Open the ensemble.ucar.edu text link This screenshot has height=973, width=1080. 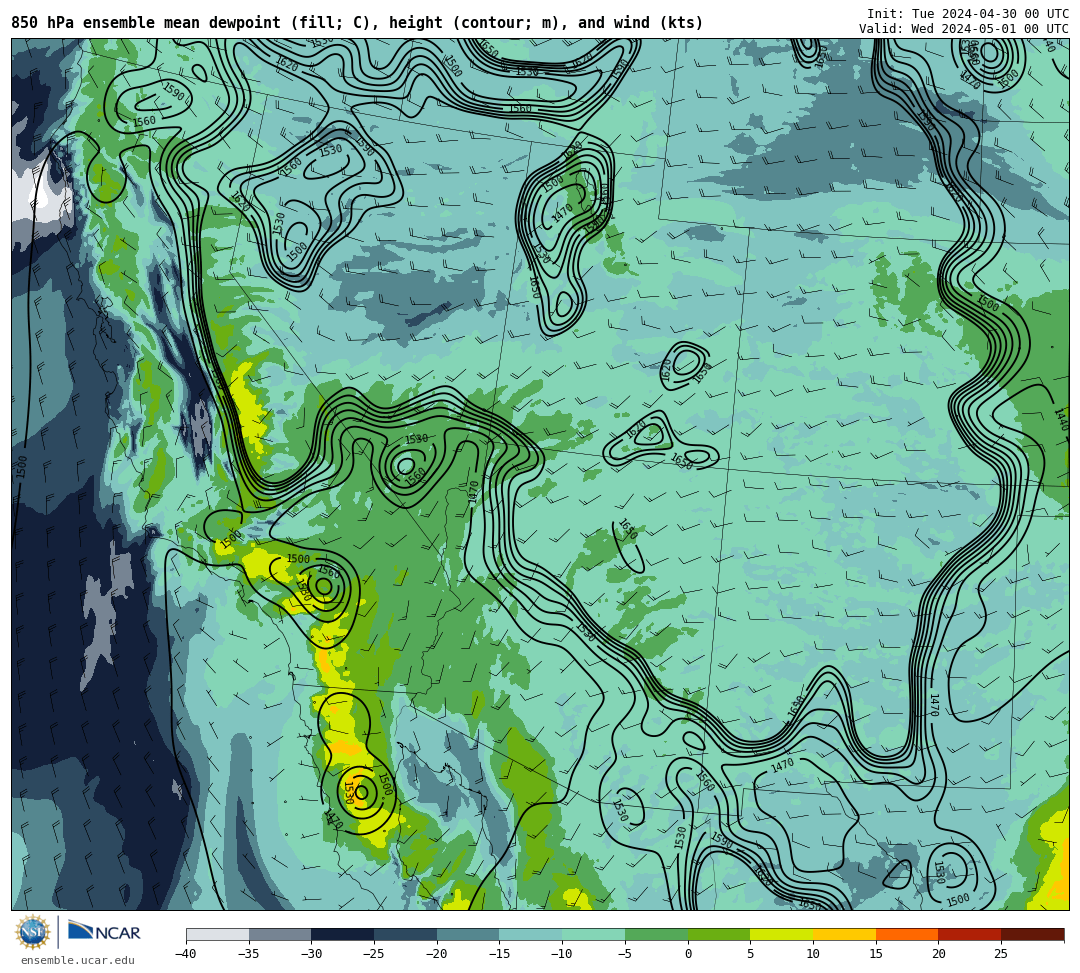coord(77,960)
